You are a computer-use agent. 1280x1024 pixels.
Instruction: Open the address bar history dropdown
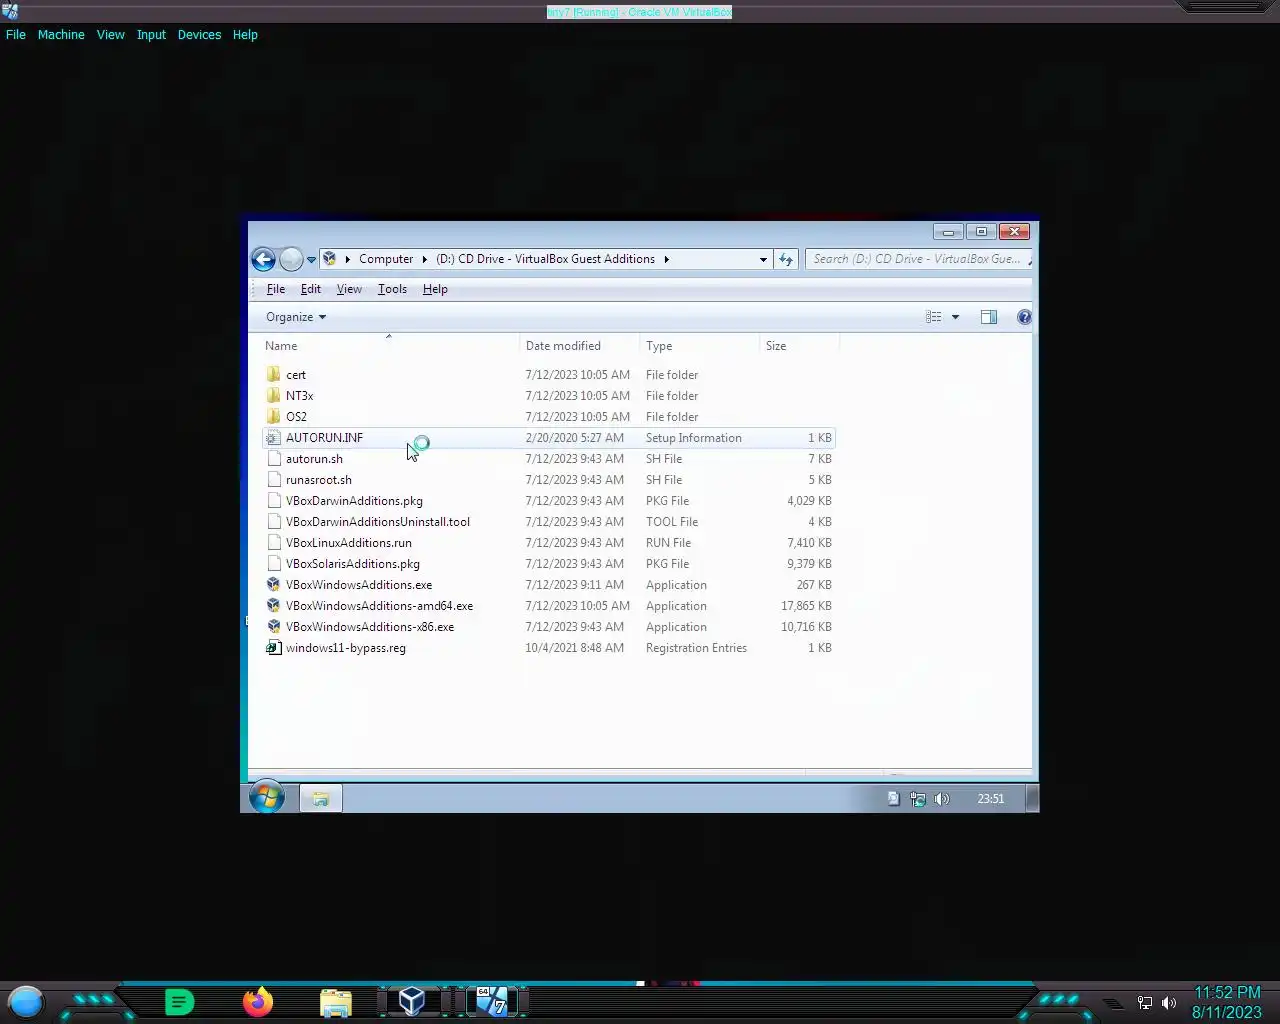(763, 259)
